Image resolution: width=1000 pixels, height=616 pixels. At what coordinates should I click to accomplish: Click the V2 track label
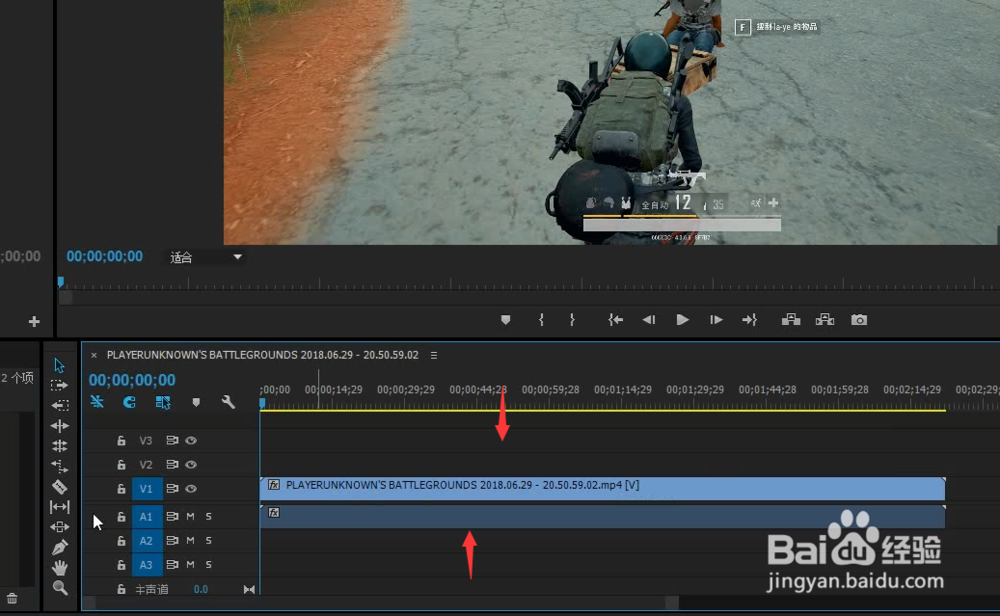click(146, 465)
